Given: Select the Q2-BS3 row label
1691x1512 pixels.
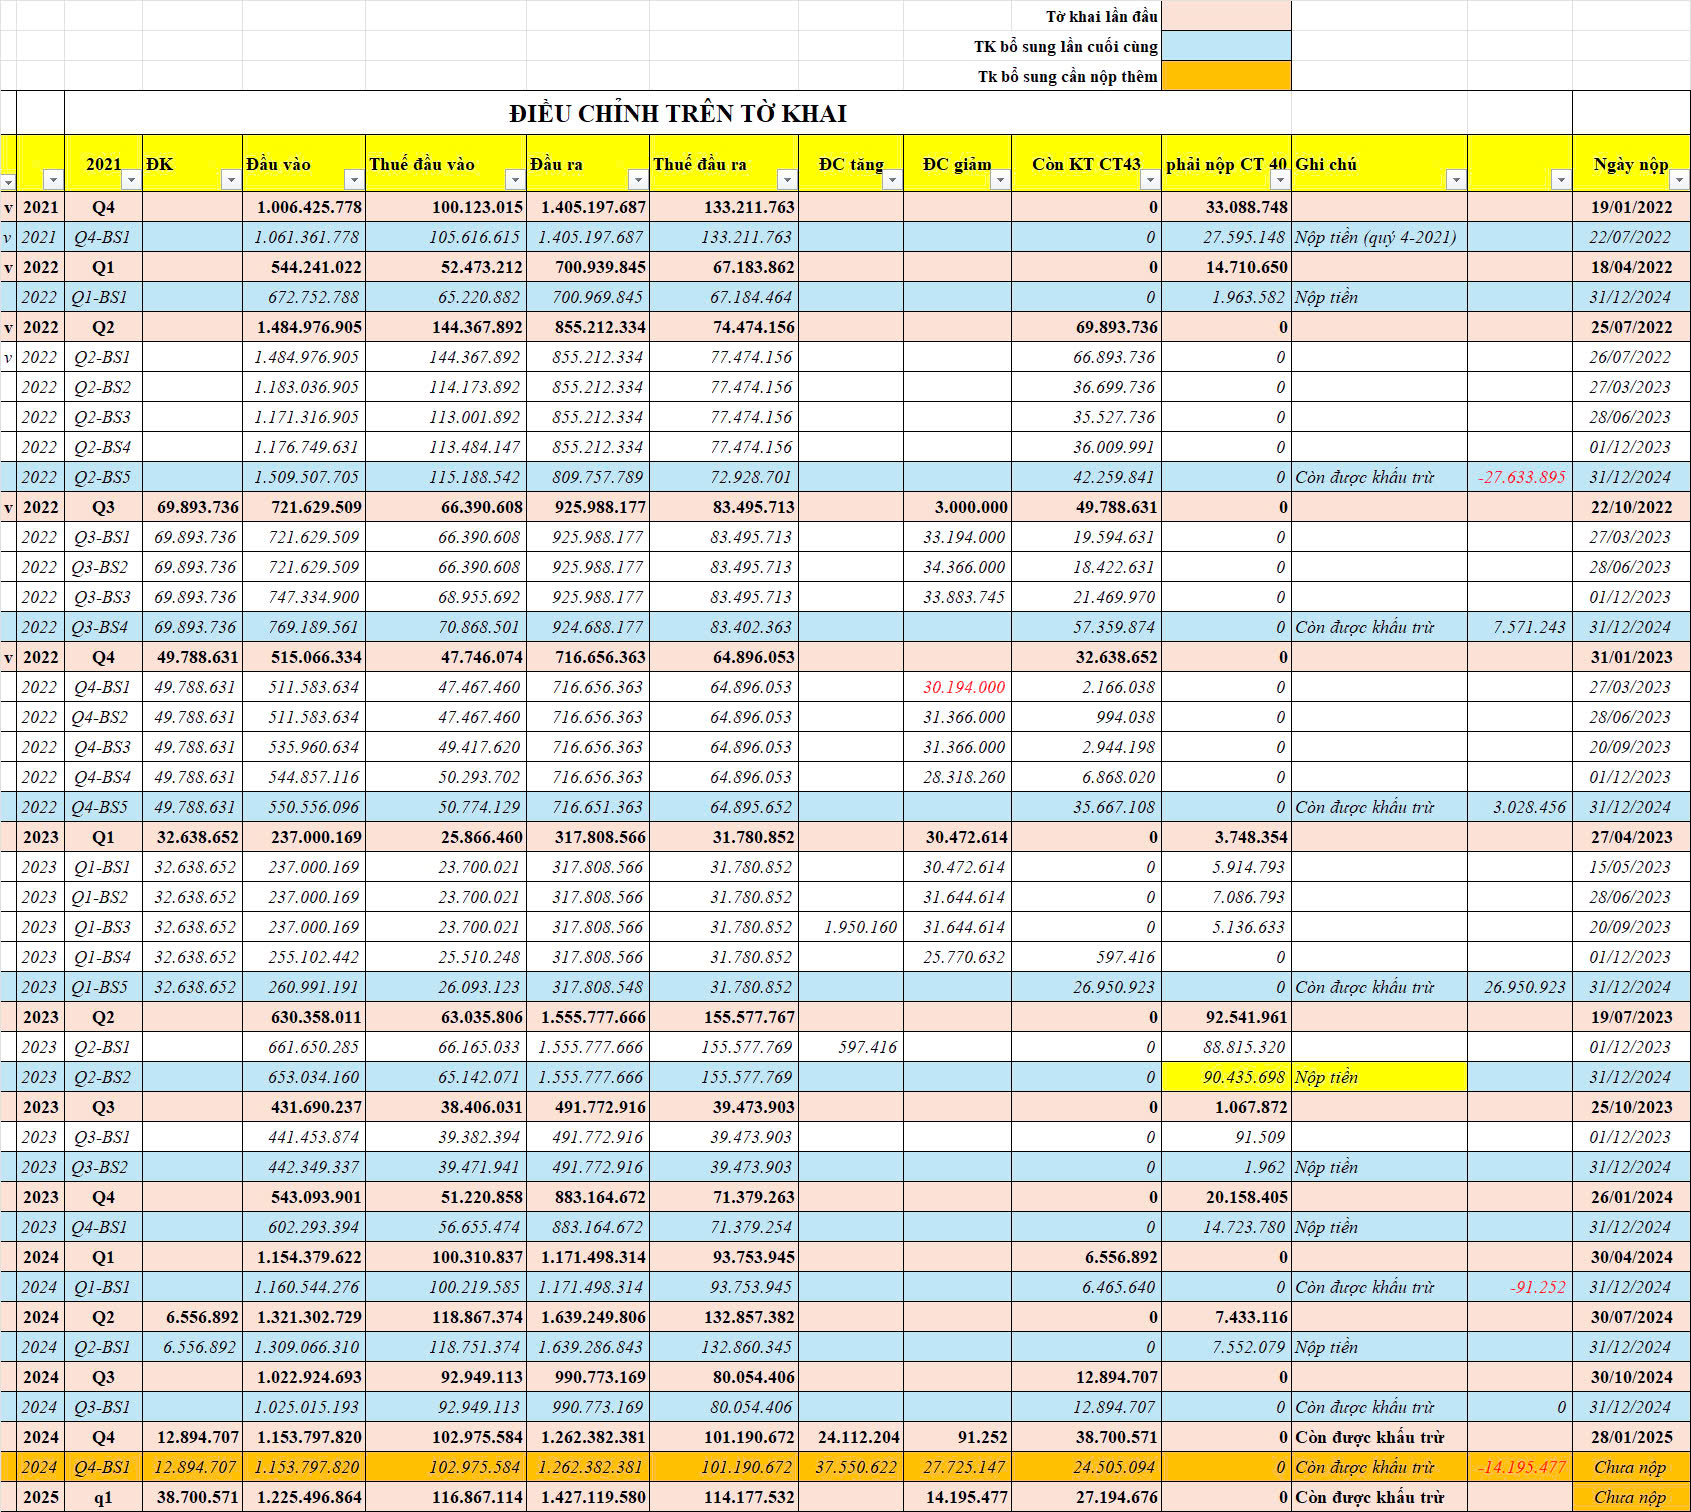Looking at the screenshot, I should [103, 417].
